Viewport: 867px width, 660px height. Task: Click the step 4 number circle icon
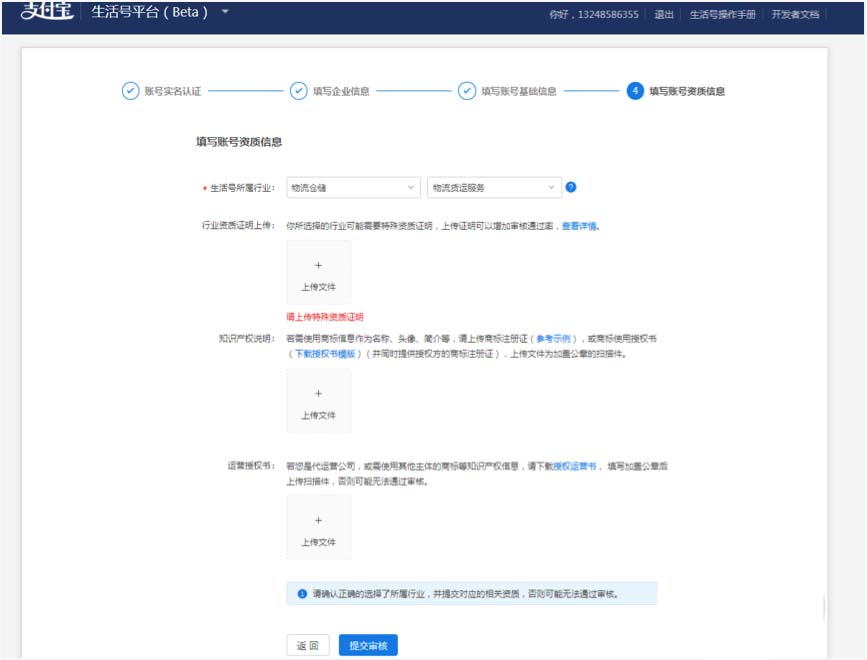click(x=635, y=91)
